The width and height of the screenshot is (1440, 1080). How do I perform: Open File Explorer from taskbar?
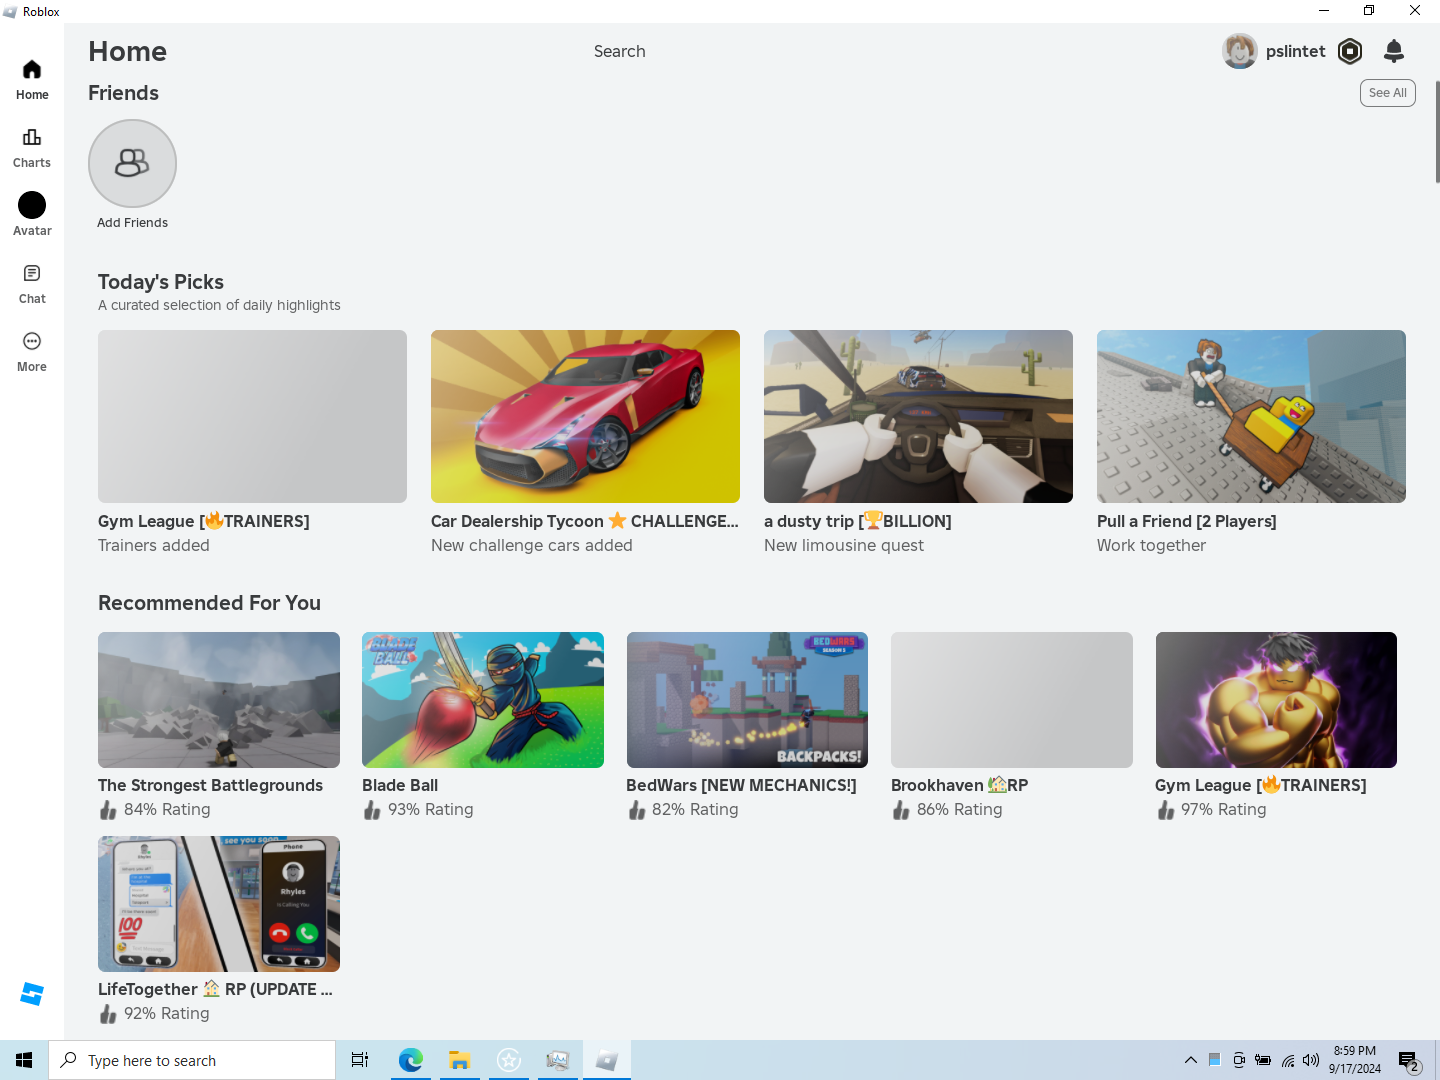[459, 1060]
